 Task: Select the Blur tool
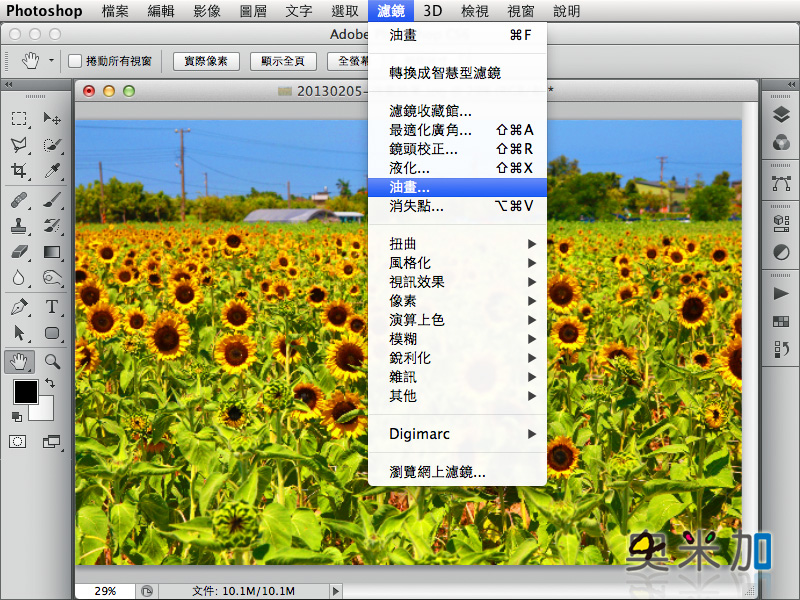19,278
